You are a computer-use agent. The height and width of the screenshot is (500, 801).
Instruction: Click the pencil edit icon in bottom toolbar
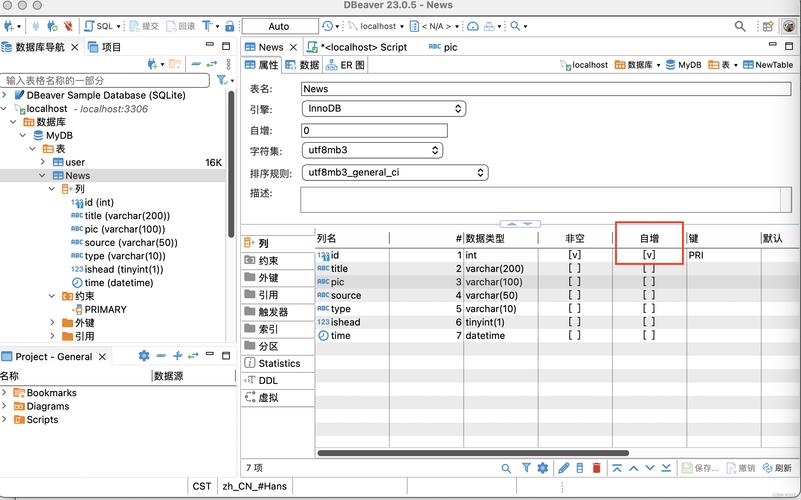(563, 468)
